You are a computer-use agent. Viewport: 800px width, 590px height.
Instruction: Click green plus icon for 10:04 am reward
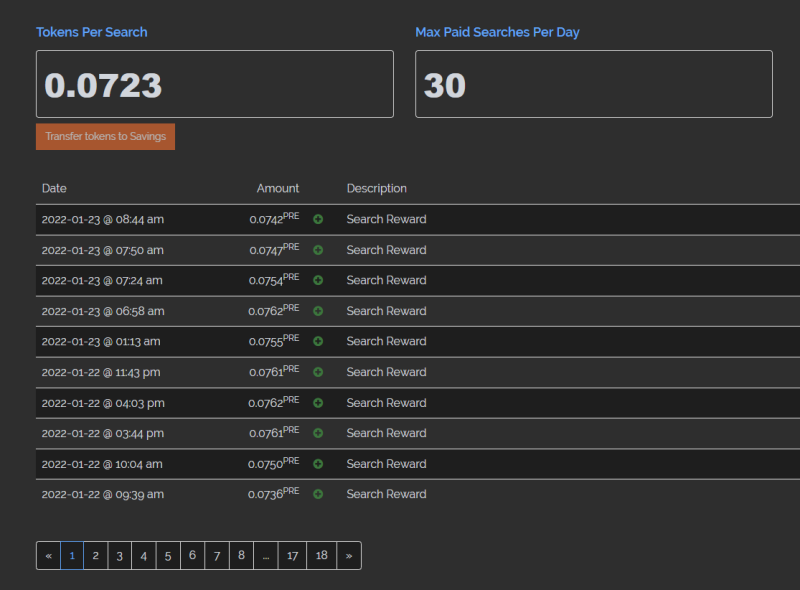(x=318, y=464)
